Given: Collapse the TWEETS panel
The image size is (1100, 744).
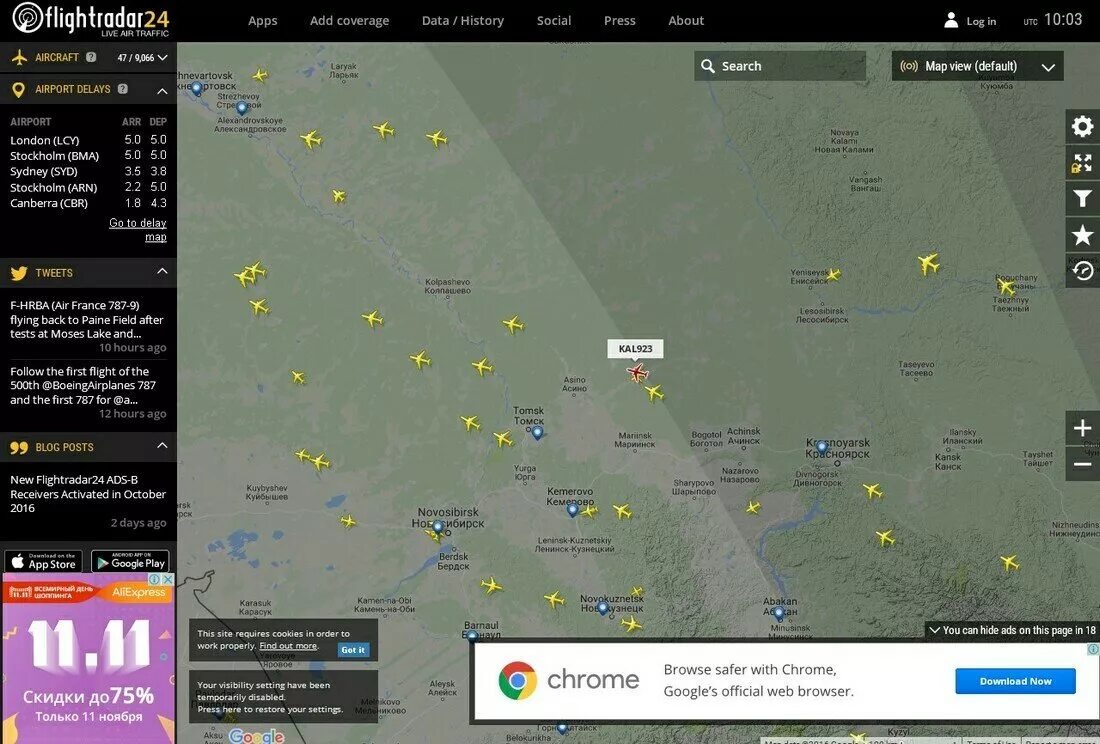Looking at the screenshot, I should tap(162, 271).
